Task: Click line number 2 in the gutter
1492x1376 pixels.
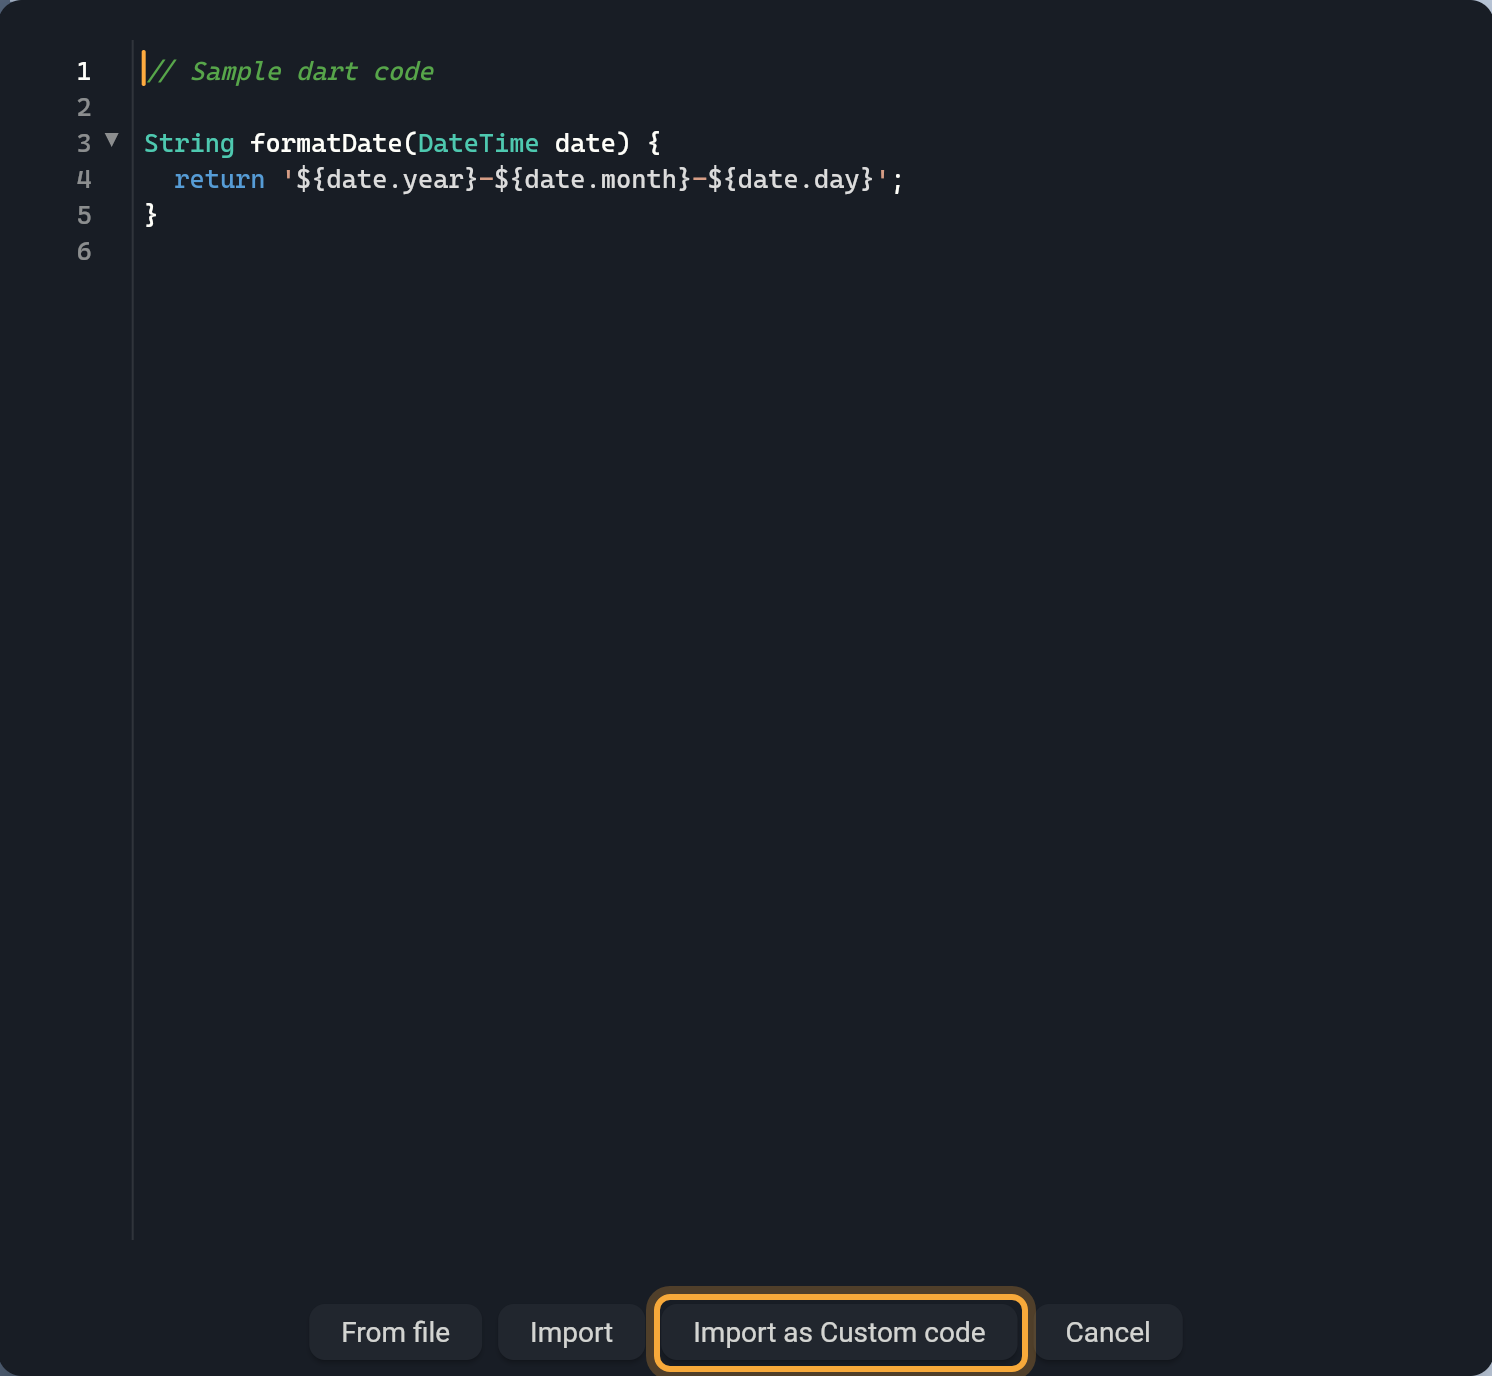Action: [x=84, y=108]
